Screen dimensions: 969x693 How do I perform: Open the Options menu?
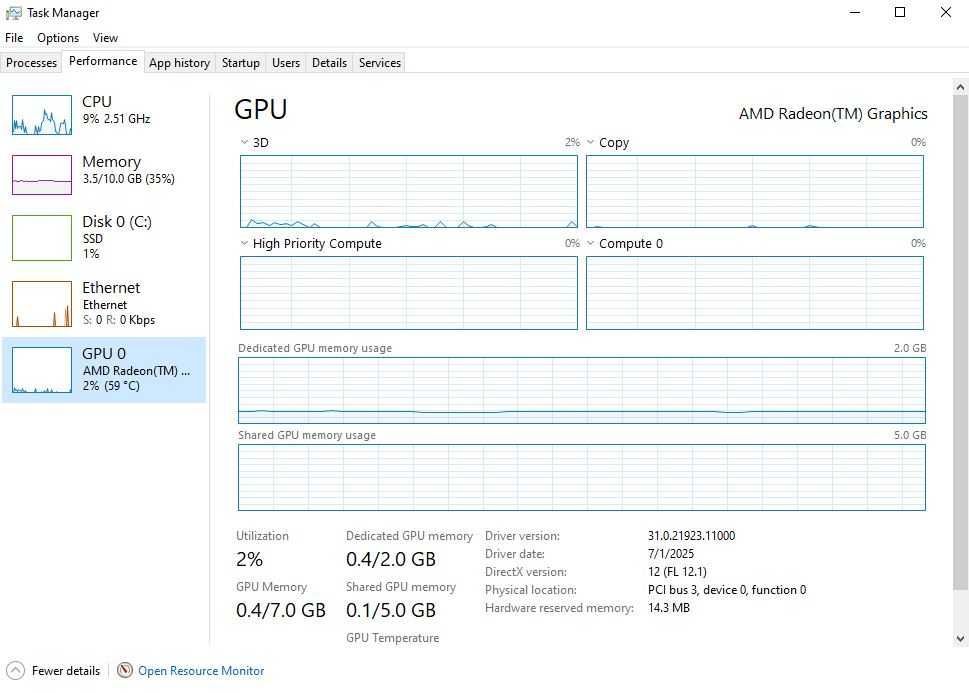coord(58,38)
